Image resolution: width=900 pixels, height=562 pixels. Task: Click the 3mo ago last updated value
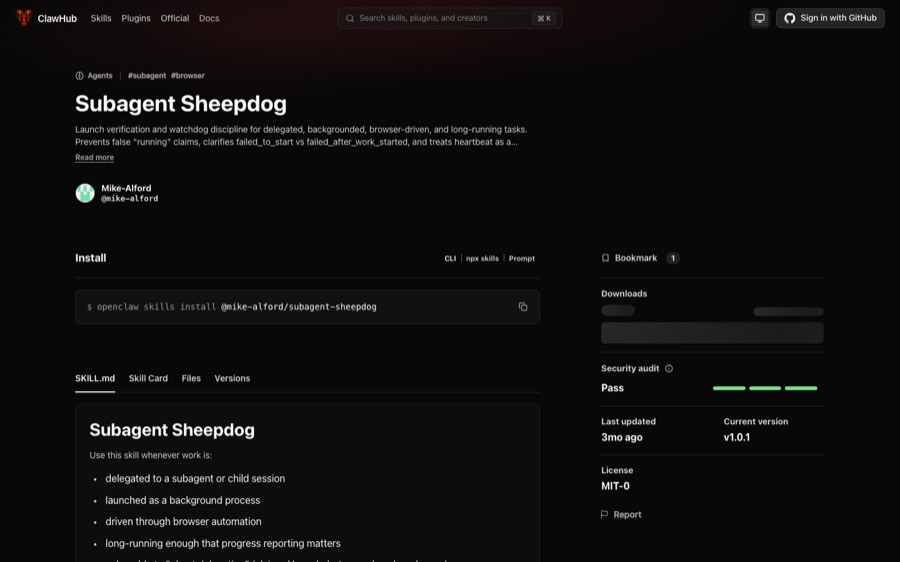(x=622, y=437)
